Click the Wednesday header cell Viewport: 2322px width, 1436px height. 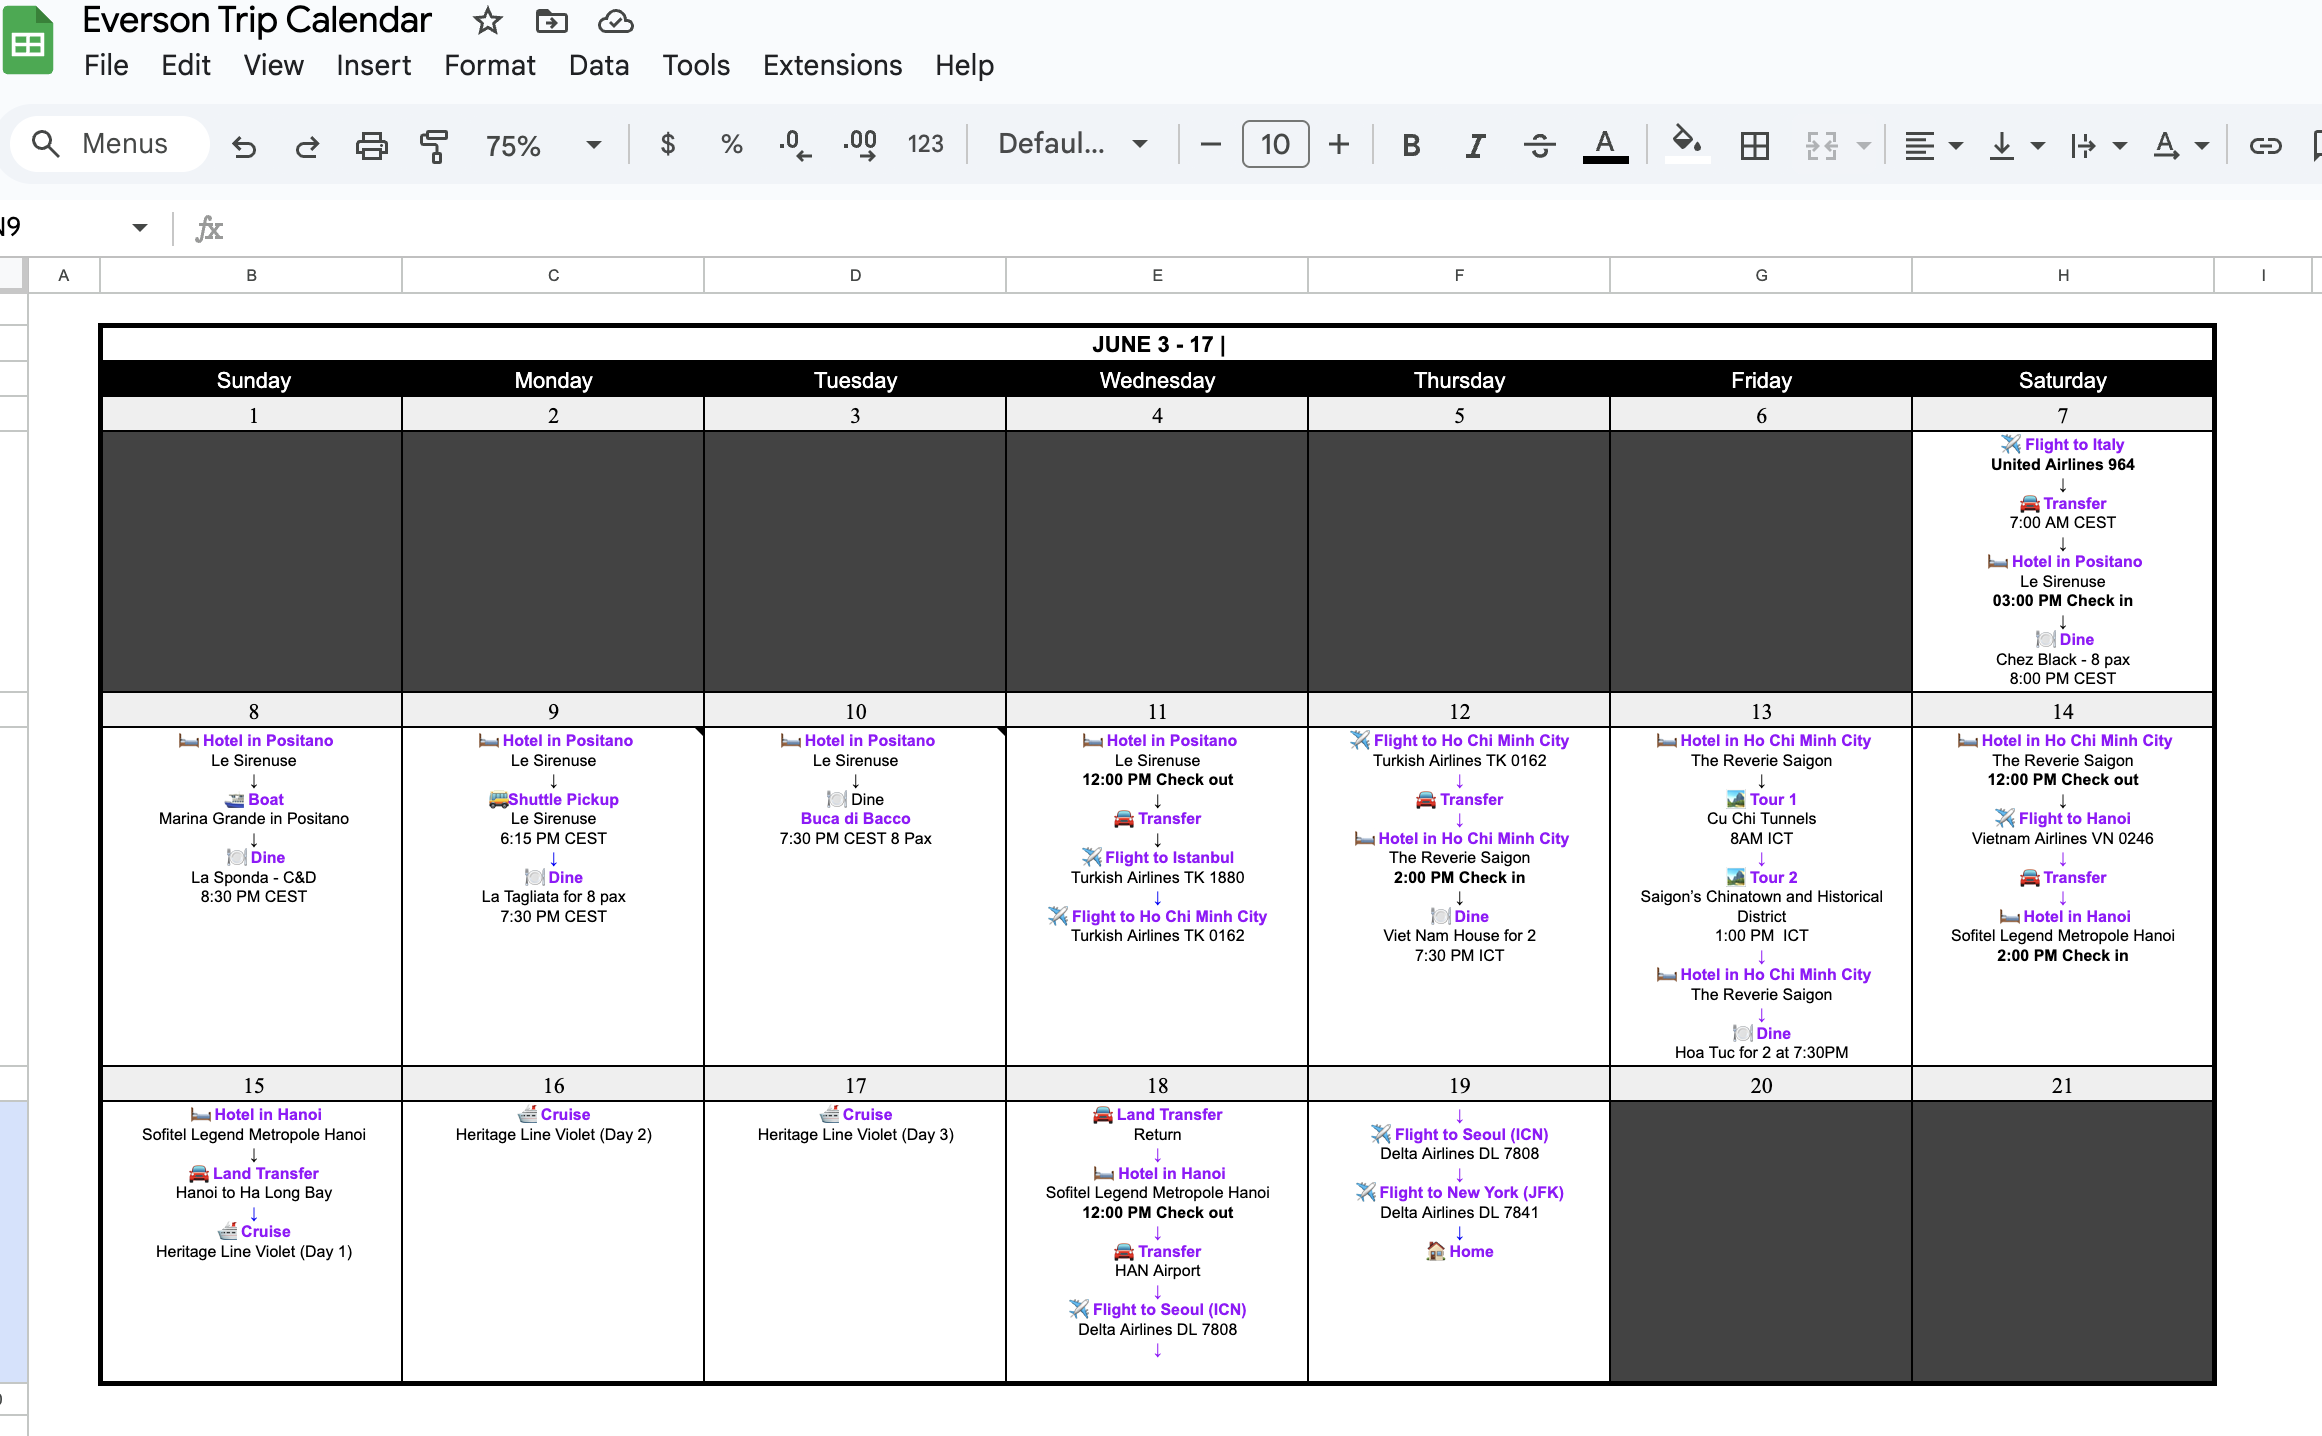click(1157, 380)
